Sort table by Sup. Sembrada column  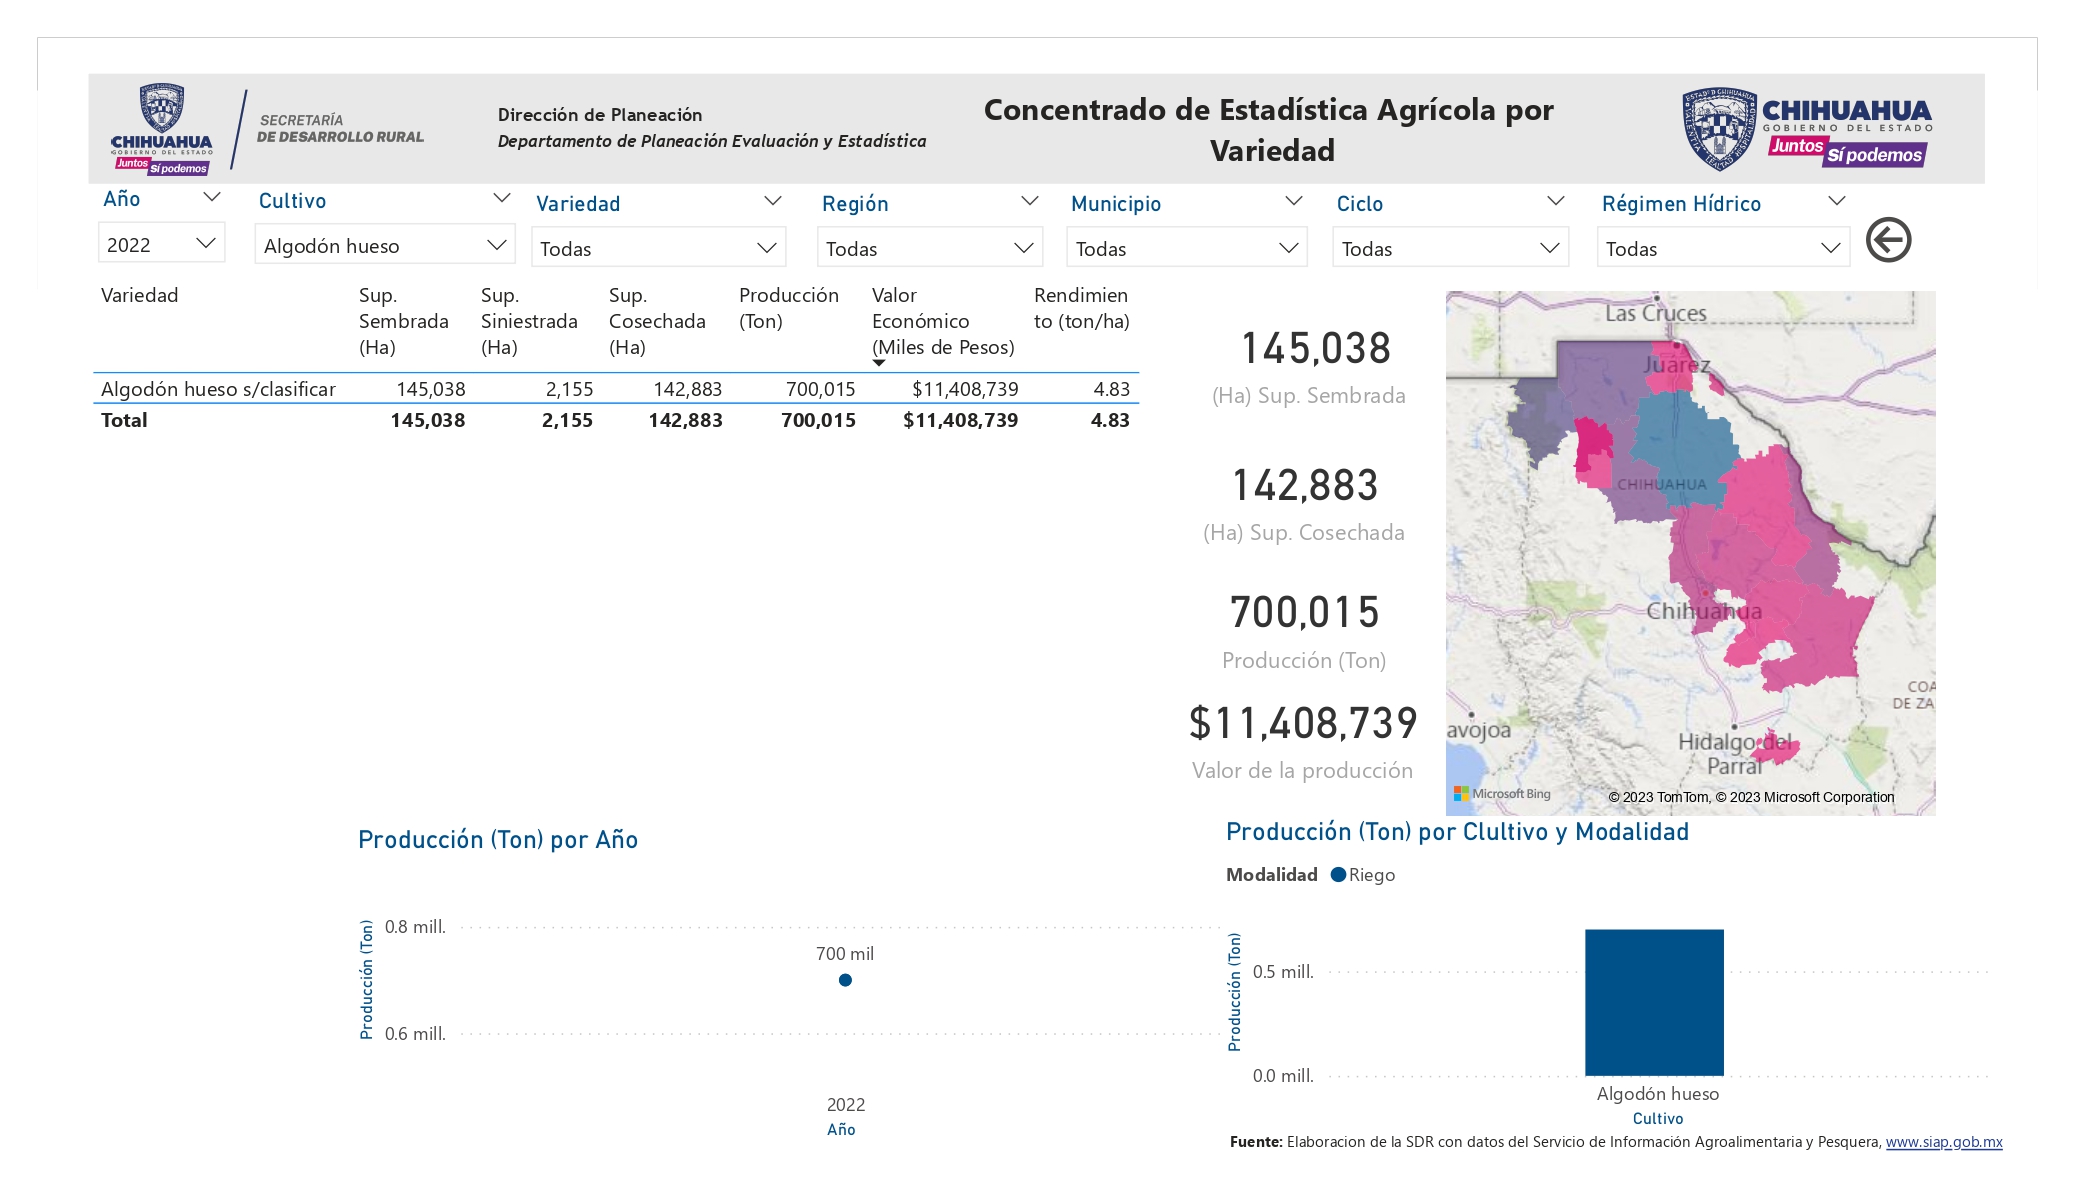coord(404,321)
